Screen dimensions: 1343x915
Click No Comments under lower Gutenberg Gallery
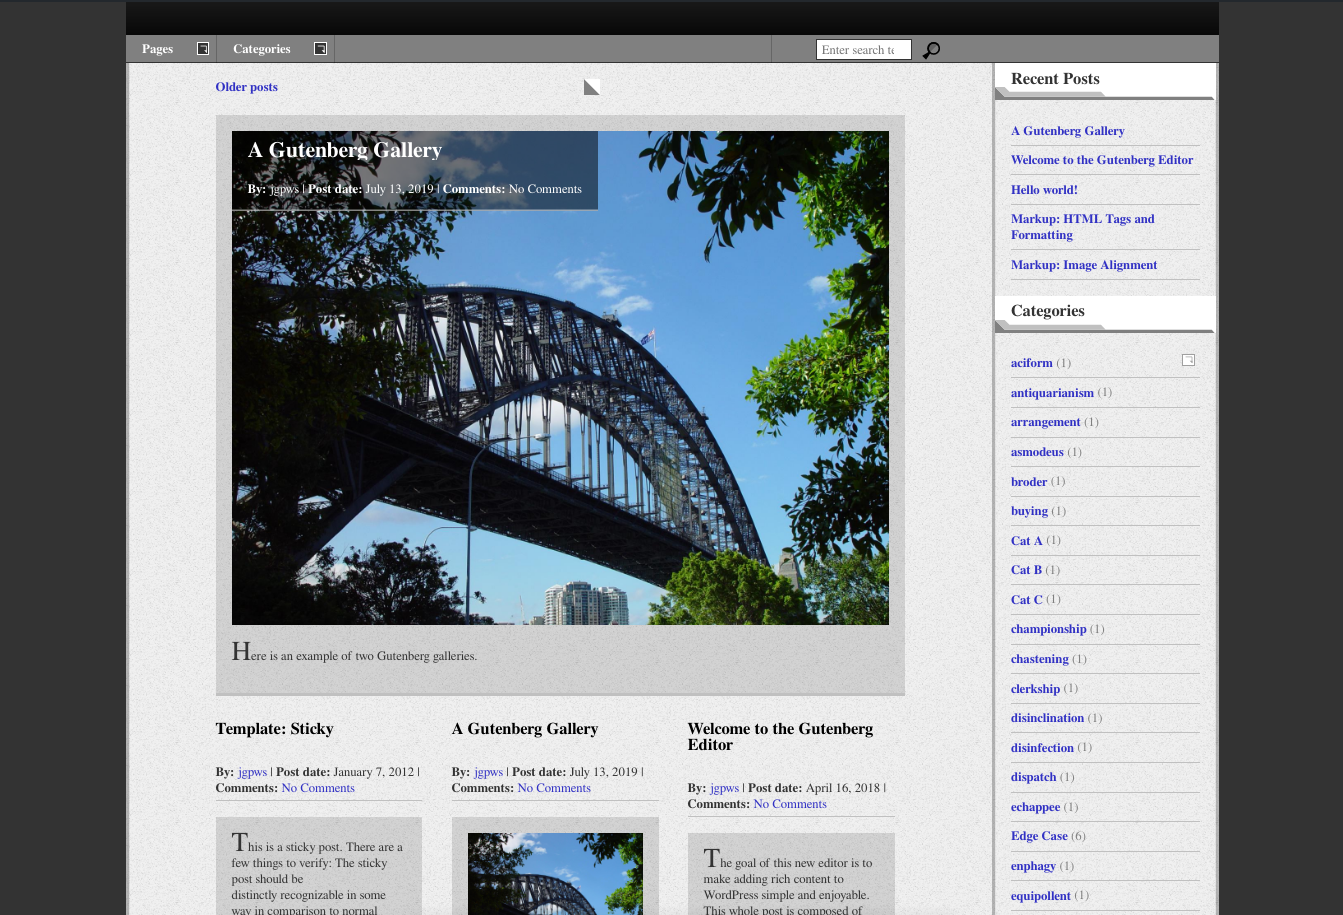click(x=554, y=788)
